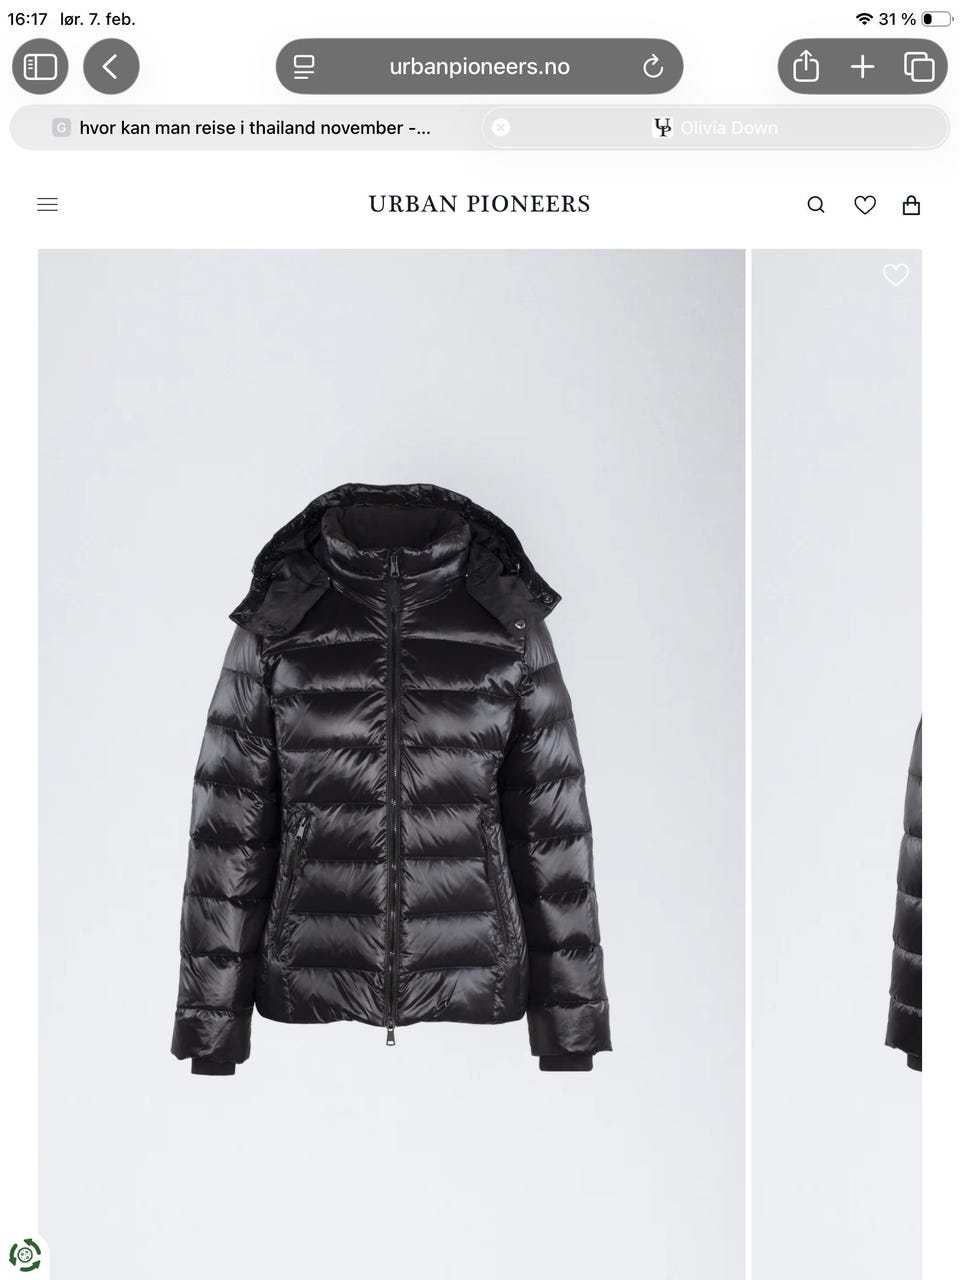
Task: Show the tab overview
Action: (919, 67)
